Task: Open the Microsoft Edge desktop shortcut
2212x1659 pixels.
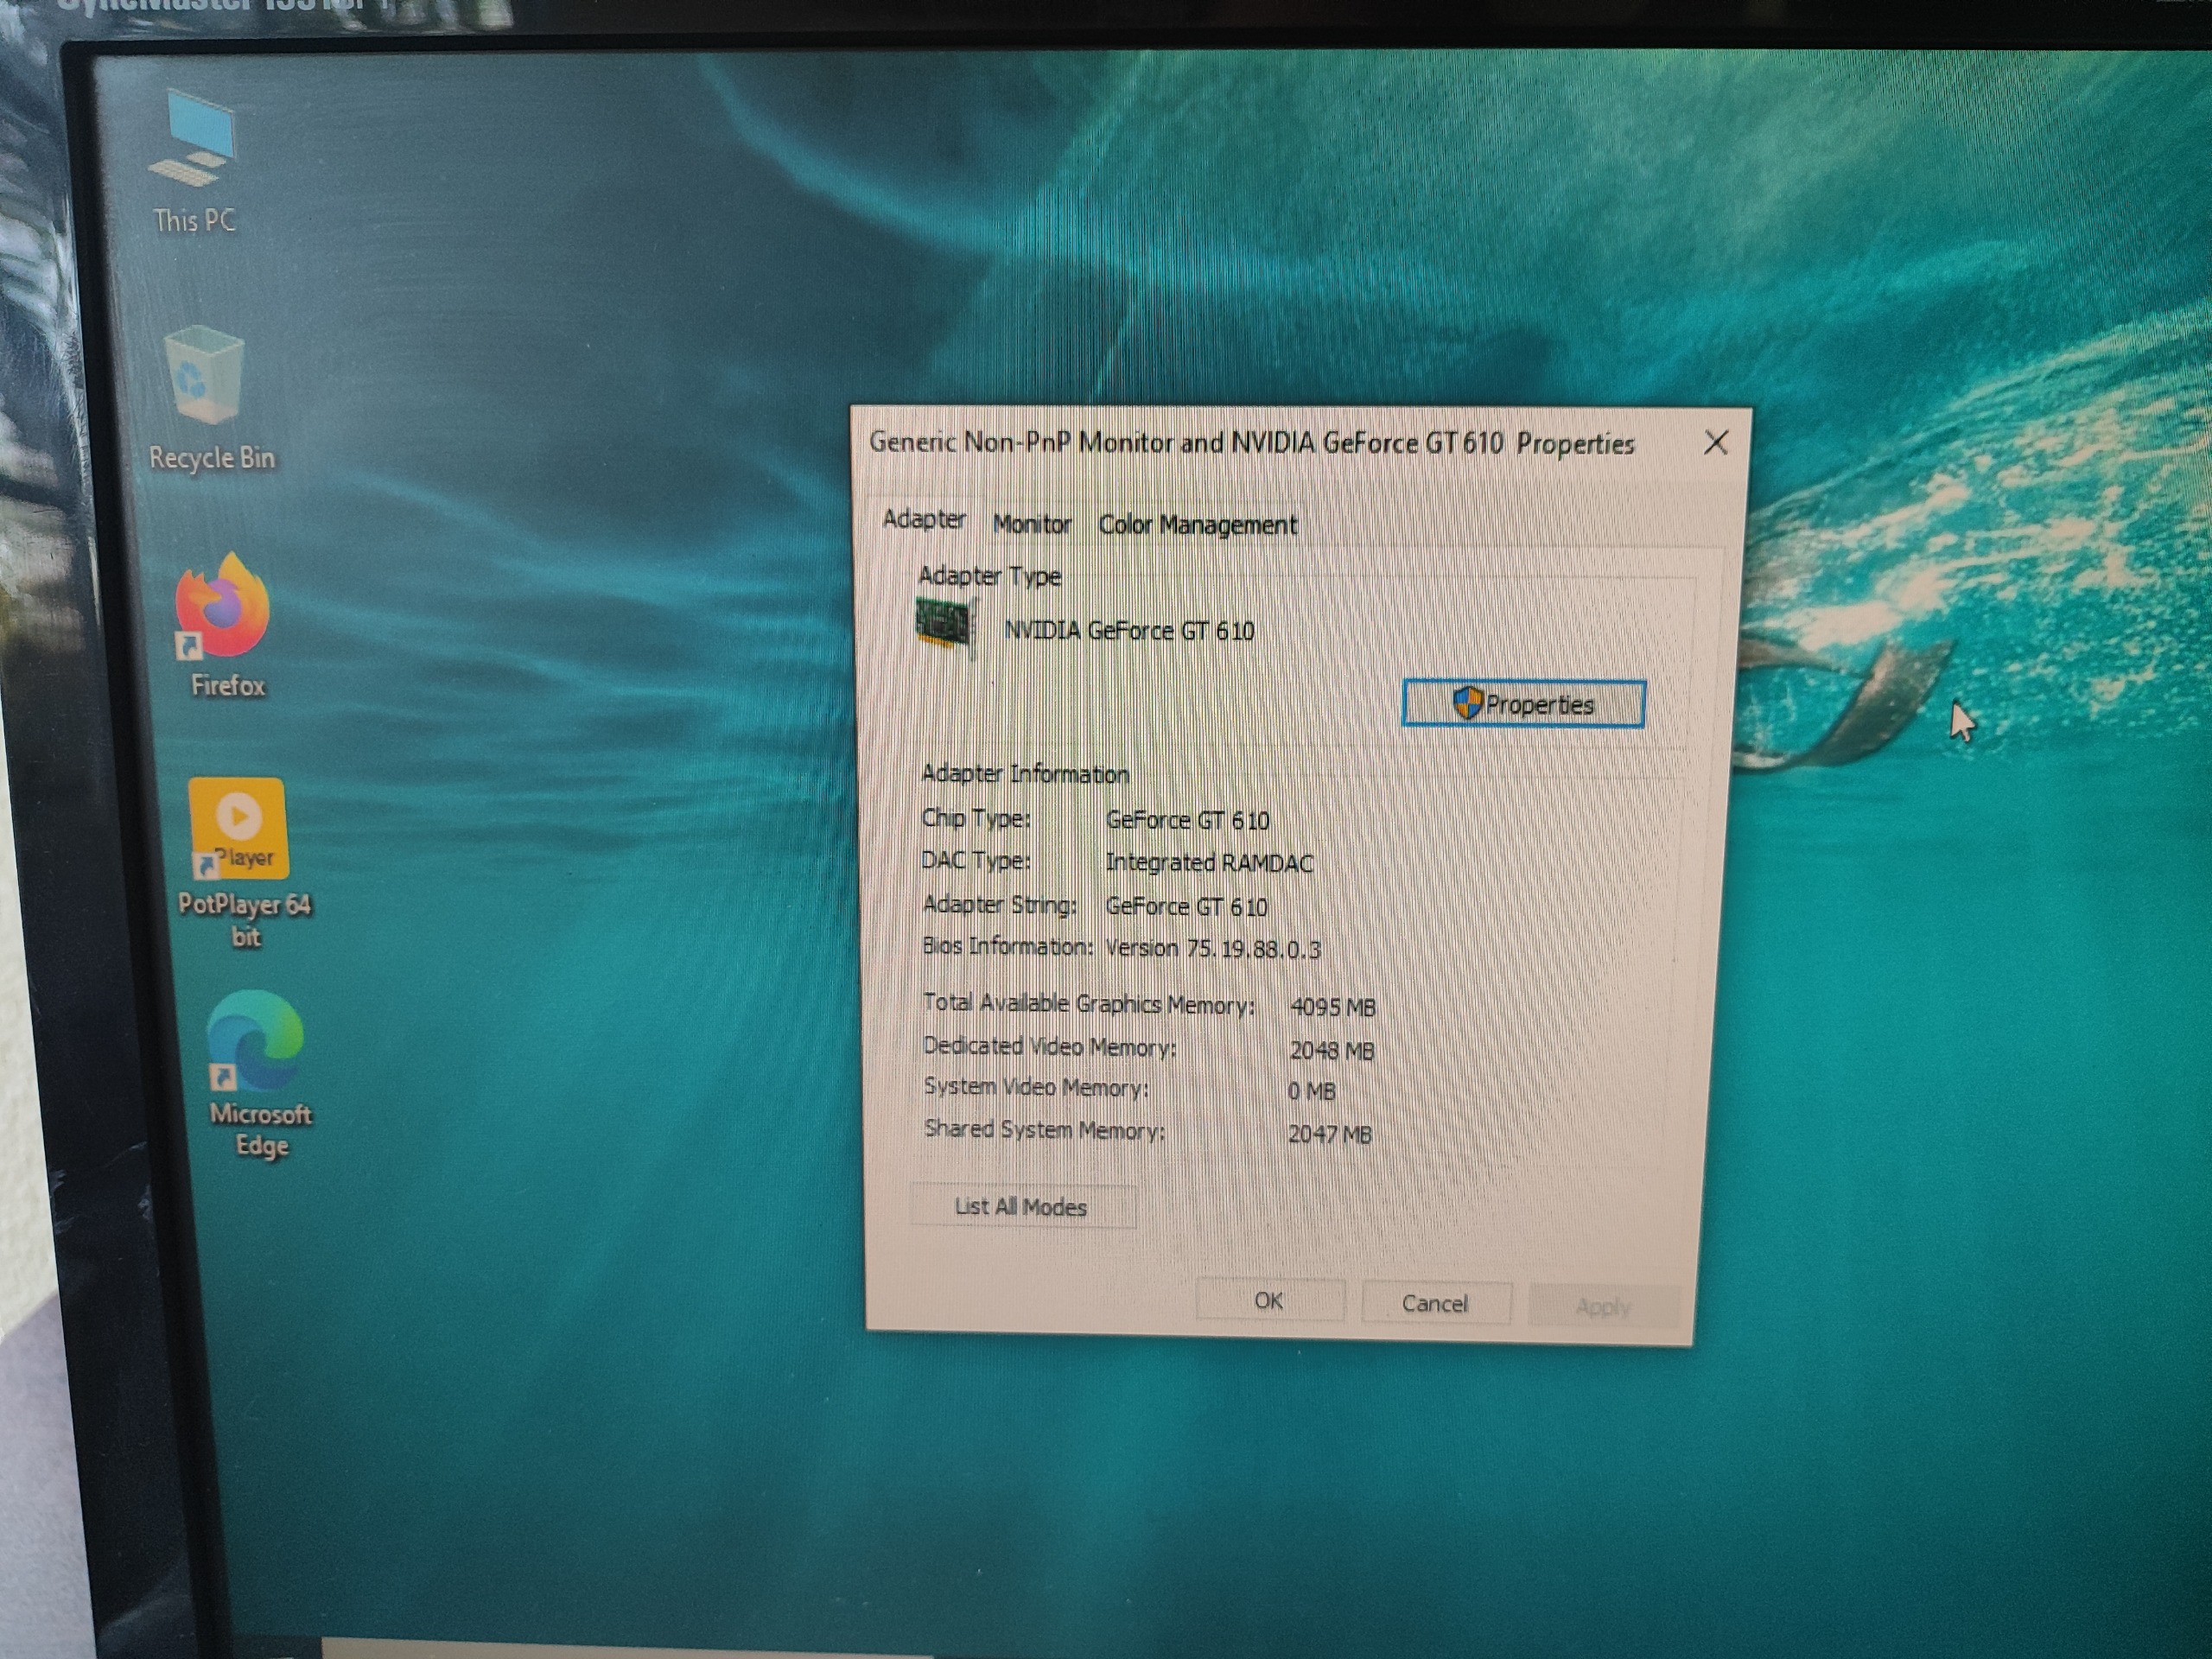Action: (256, 1045)
